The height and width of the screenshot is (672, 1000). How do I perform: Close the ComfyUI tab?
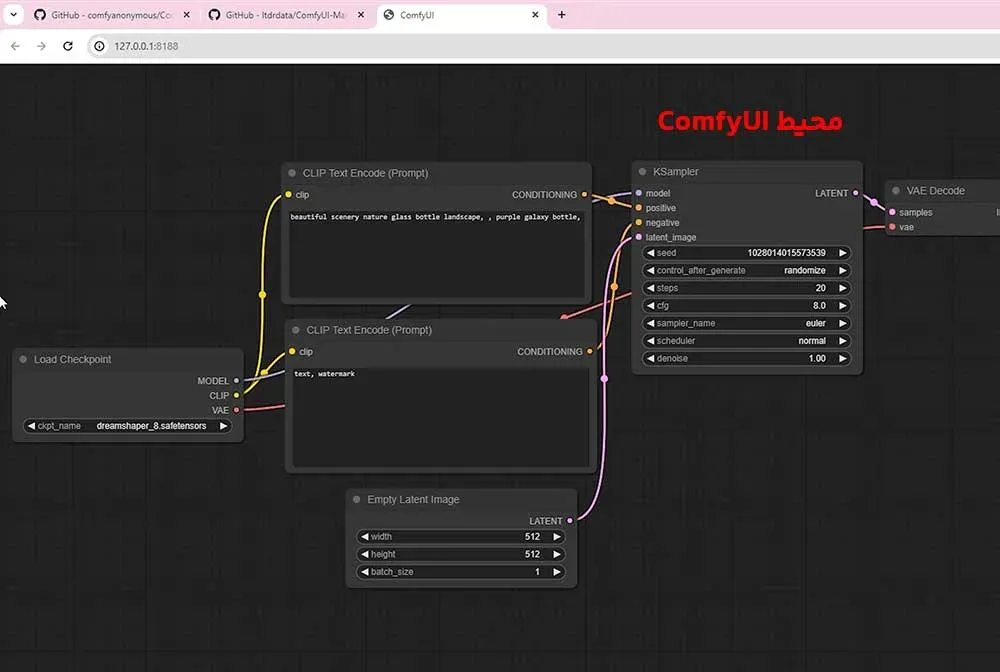[x=535, y=15]
